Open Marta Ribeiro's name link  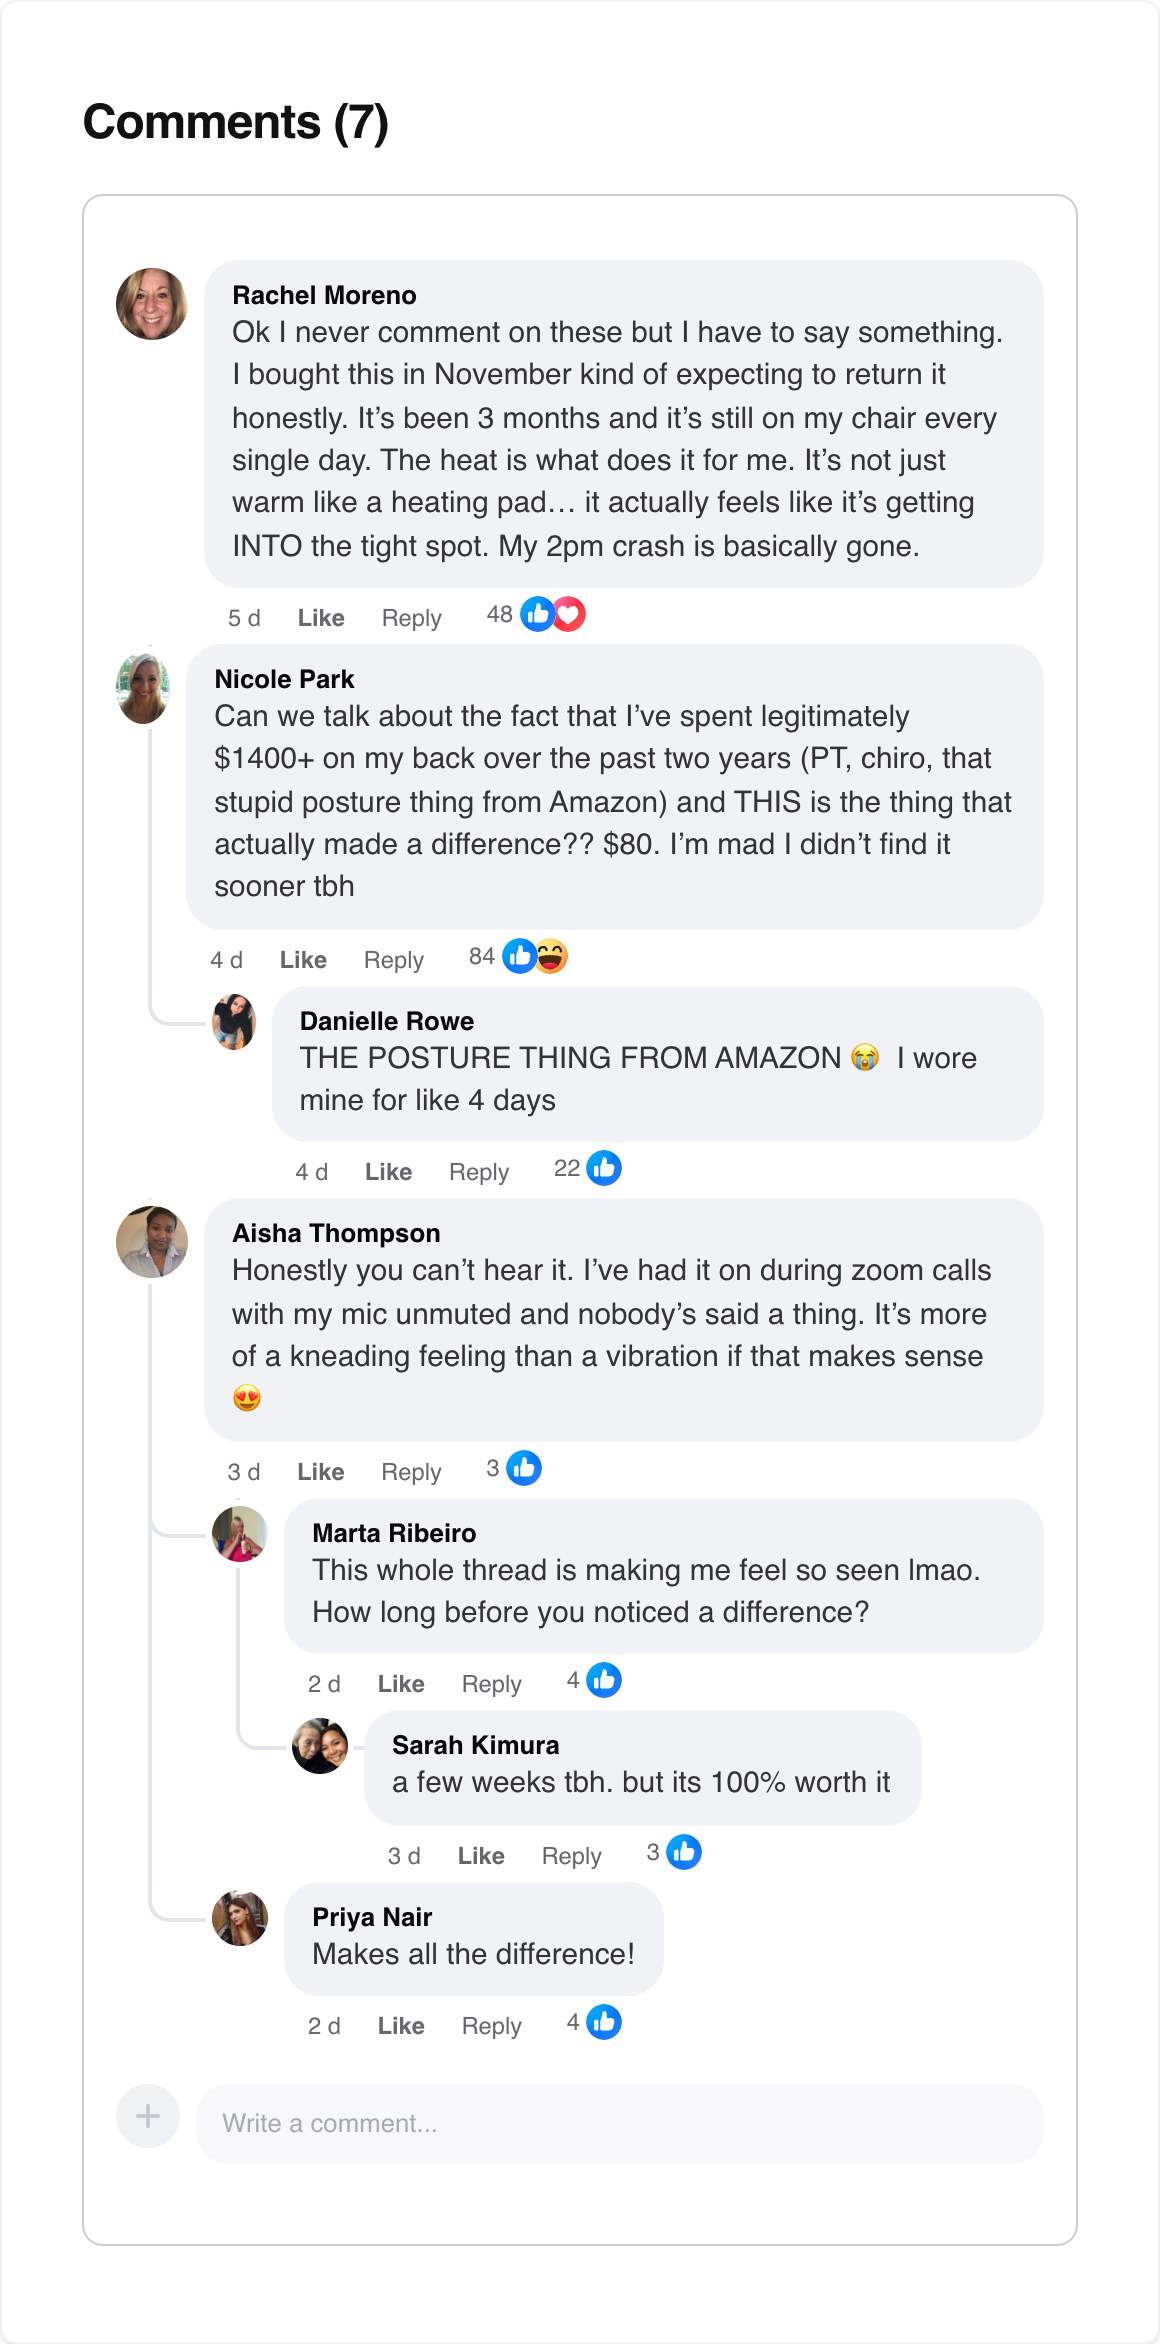tap(394, 1533)
